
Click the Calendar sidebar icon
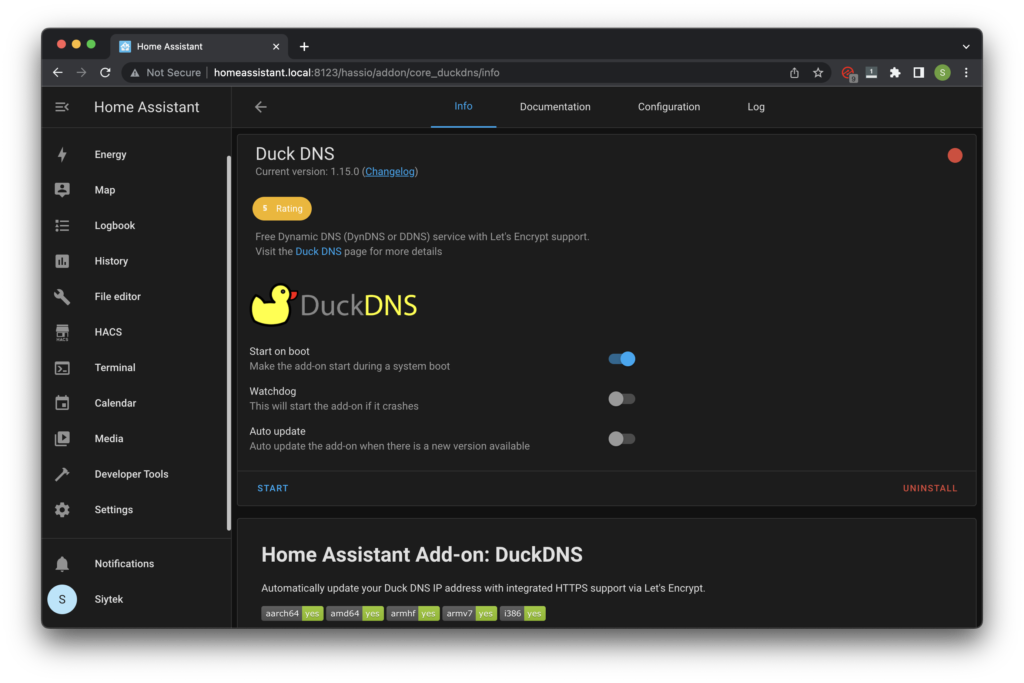[62, 403]
